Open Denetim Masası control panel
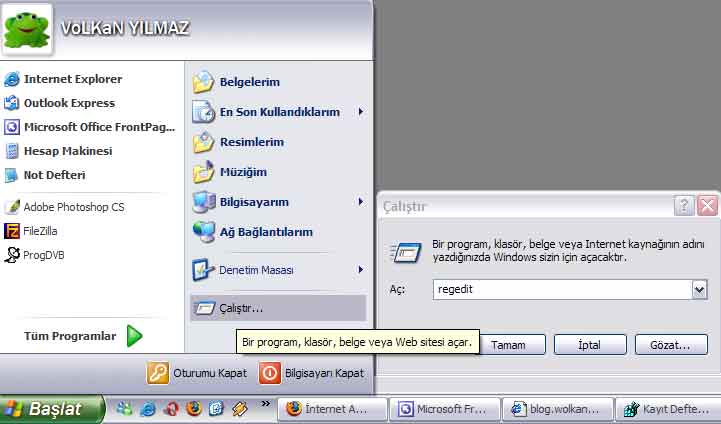Viewport: 721px width, 424px height. (256, 270)
